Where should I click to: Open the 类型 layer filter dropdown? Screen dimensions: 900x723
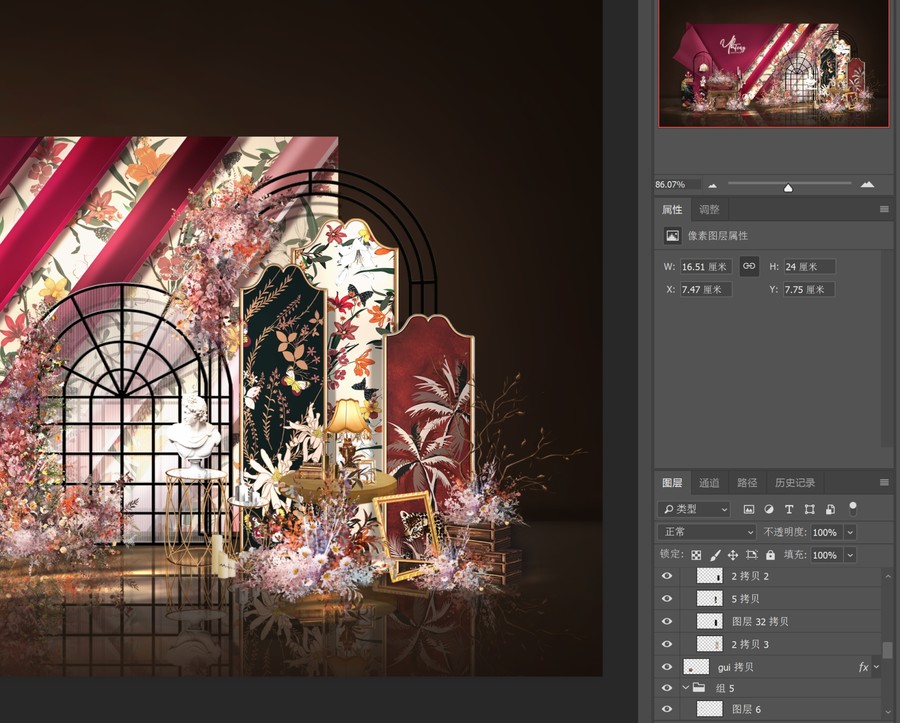pyautogui.click(x=695, y=509)
